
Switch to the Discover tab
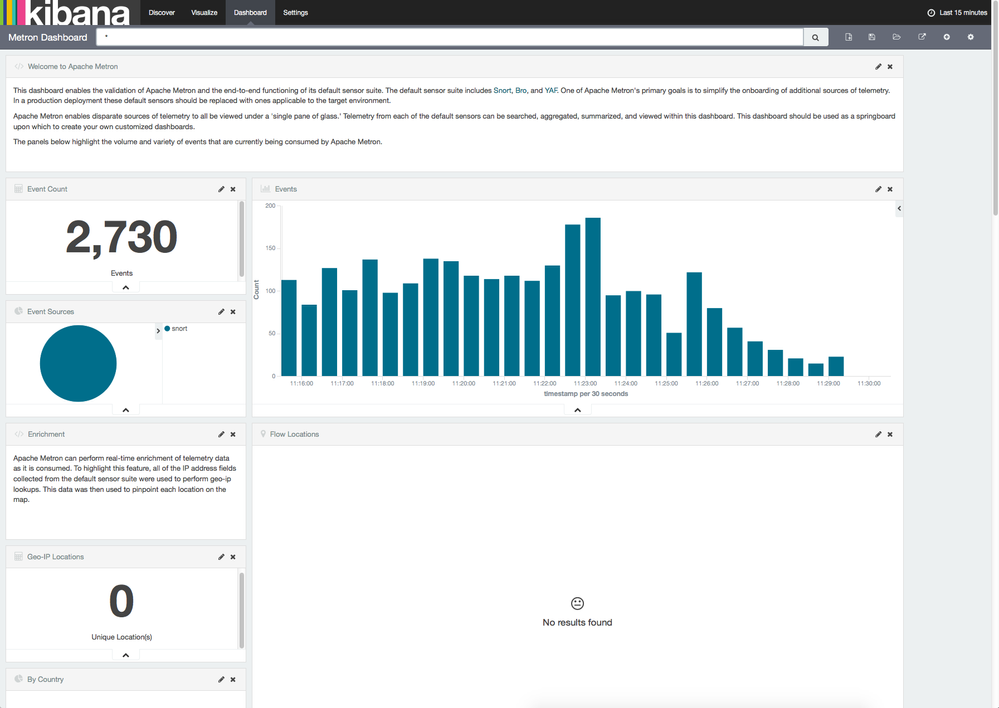162,13
